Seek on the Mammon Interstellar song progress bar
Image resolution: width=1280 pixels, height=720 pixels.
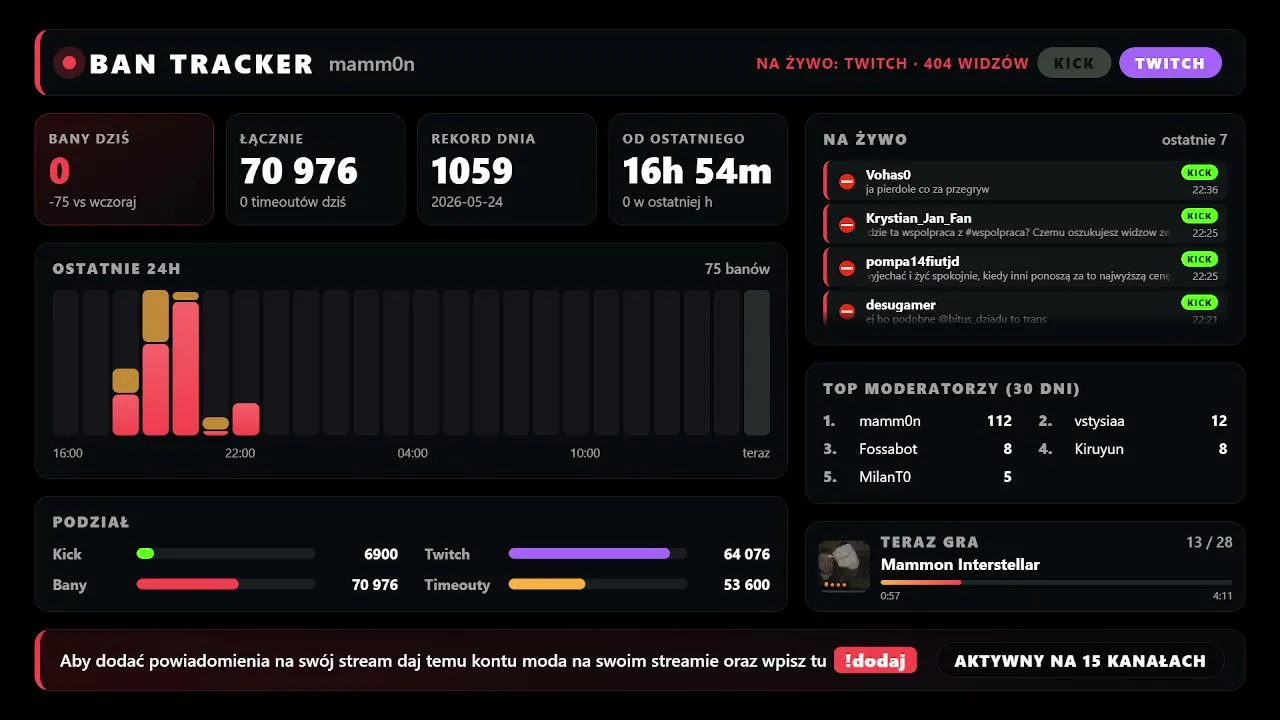coord(1056,582)
